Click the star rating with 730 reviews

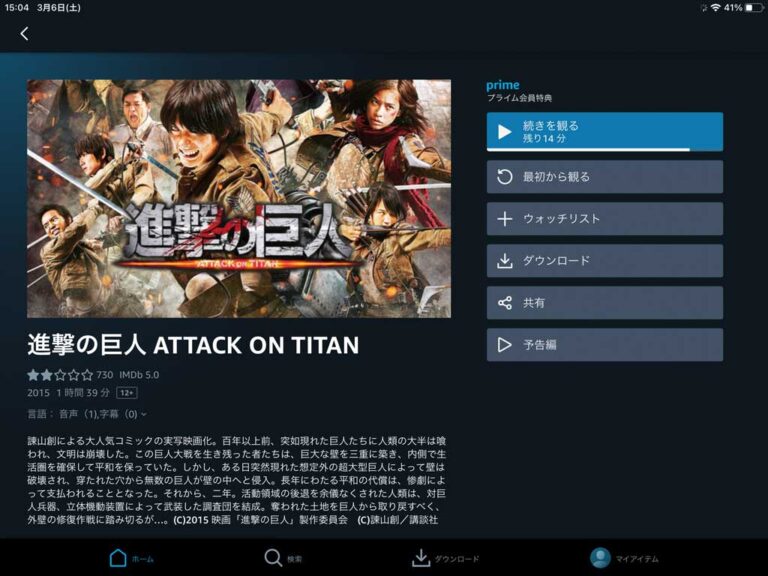[x=70, y=375]
